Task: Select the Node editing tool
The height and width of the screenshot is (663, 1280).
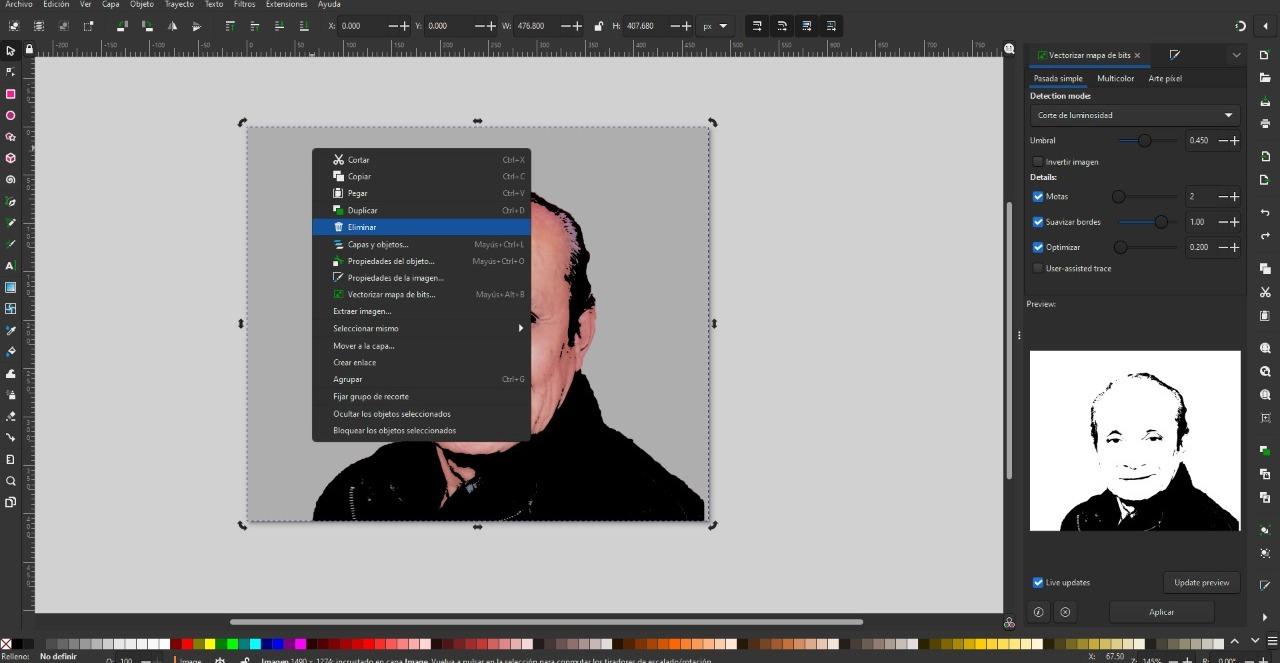Action: [x=10, y=72]
